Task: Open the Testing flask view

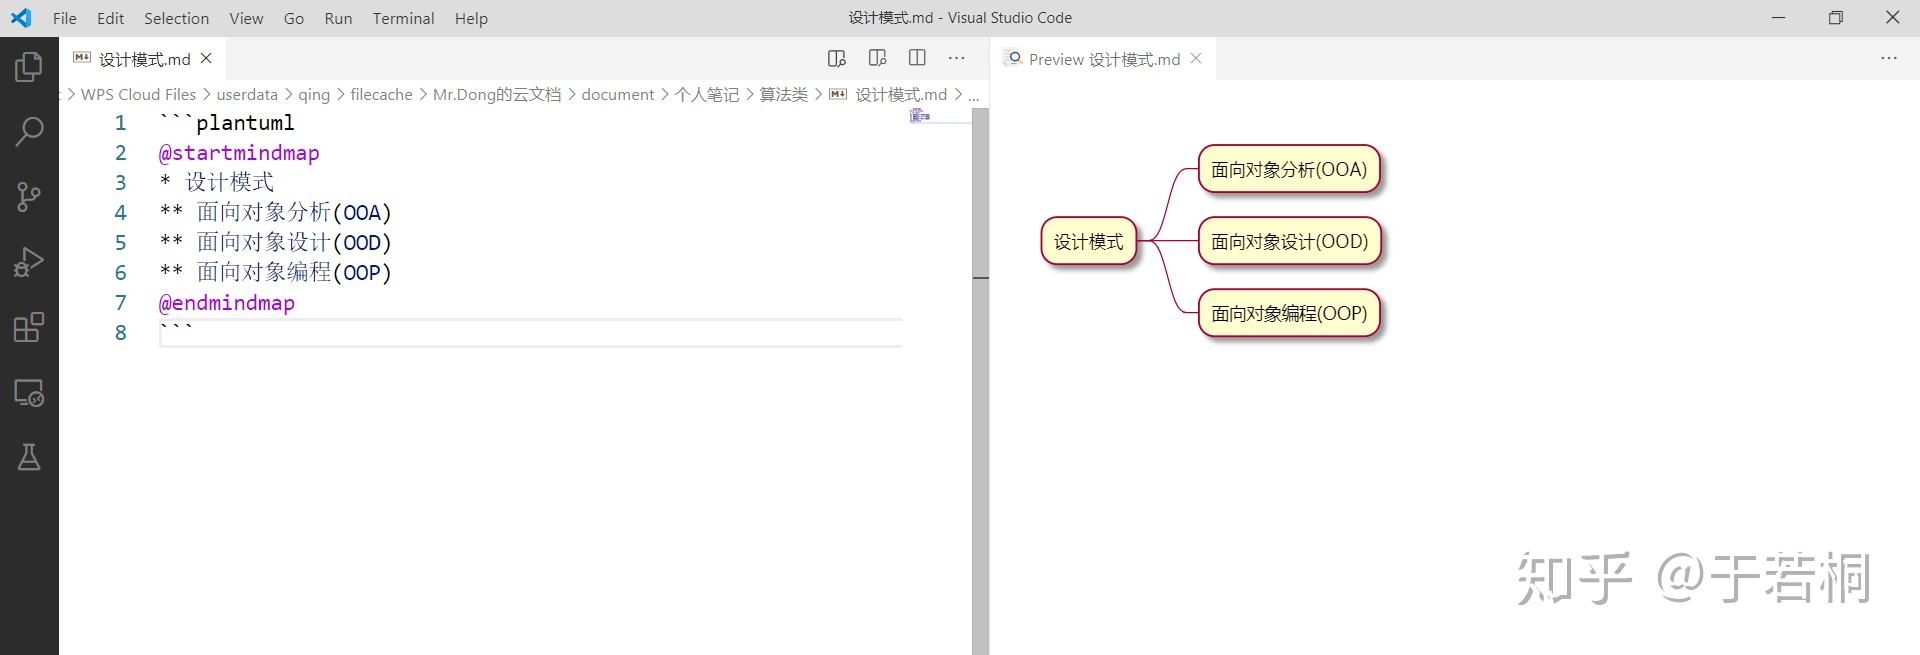Action: click(x=29, y=458)
